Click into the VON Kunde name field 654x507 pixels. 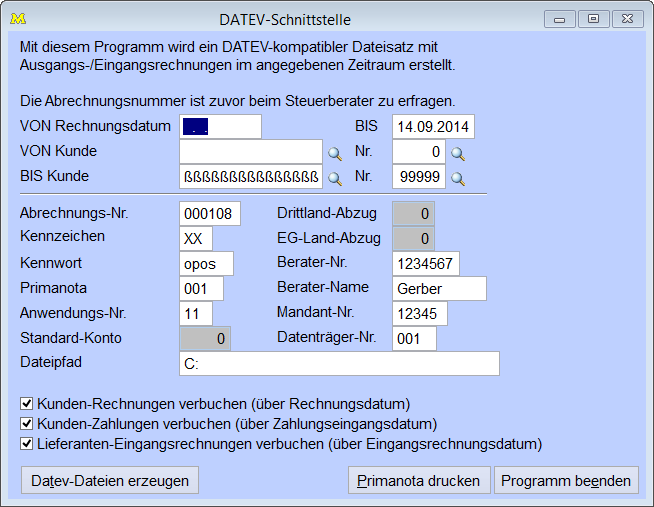tap(251, 151)
